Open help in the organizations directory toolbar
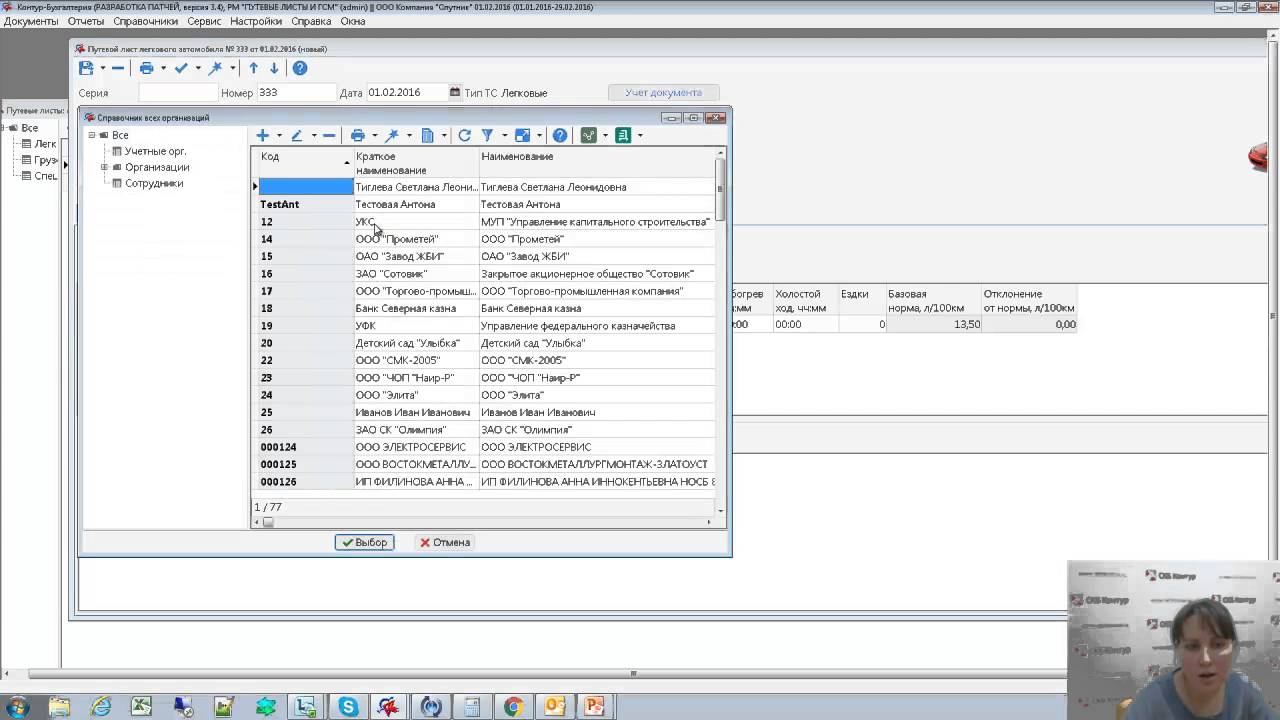This screenshot has width=1280, height=720. click(560, 135)
